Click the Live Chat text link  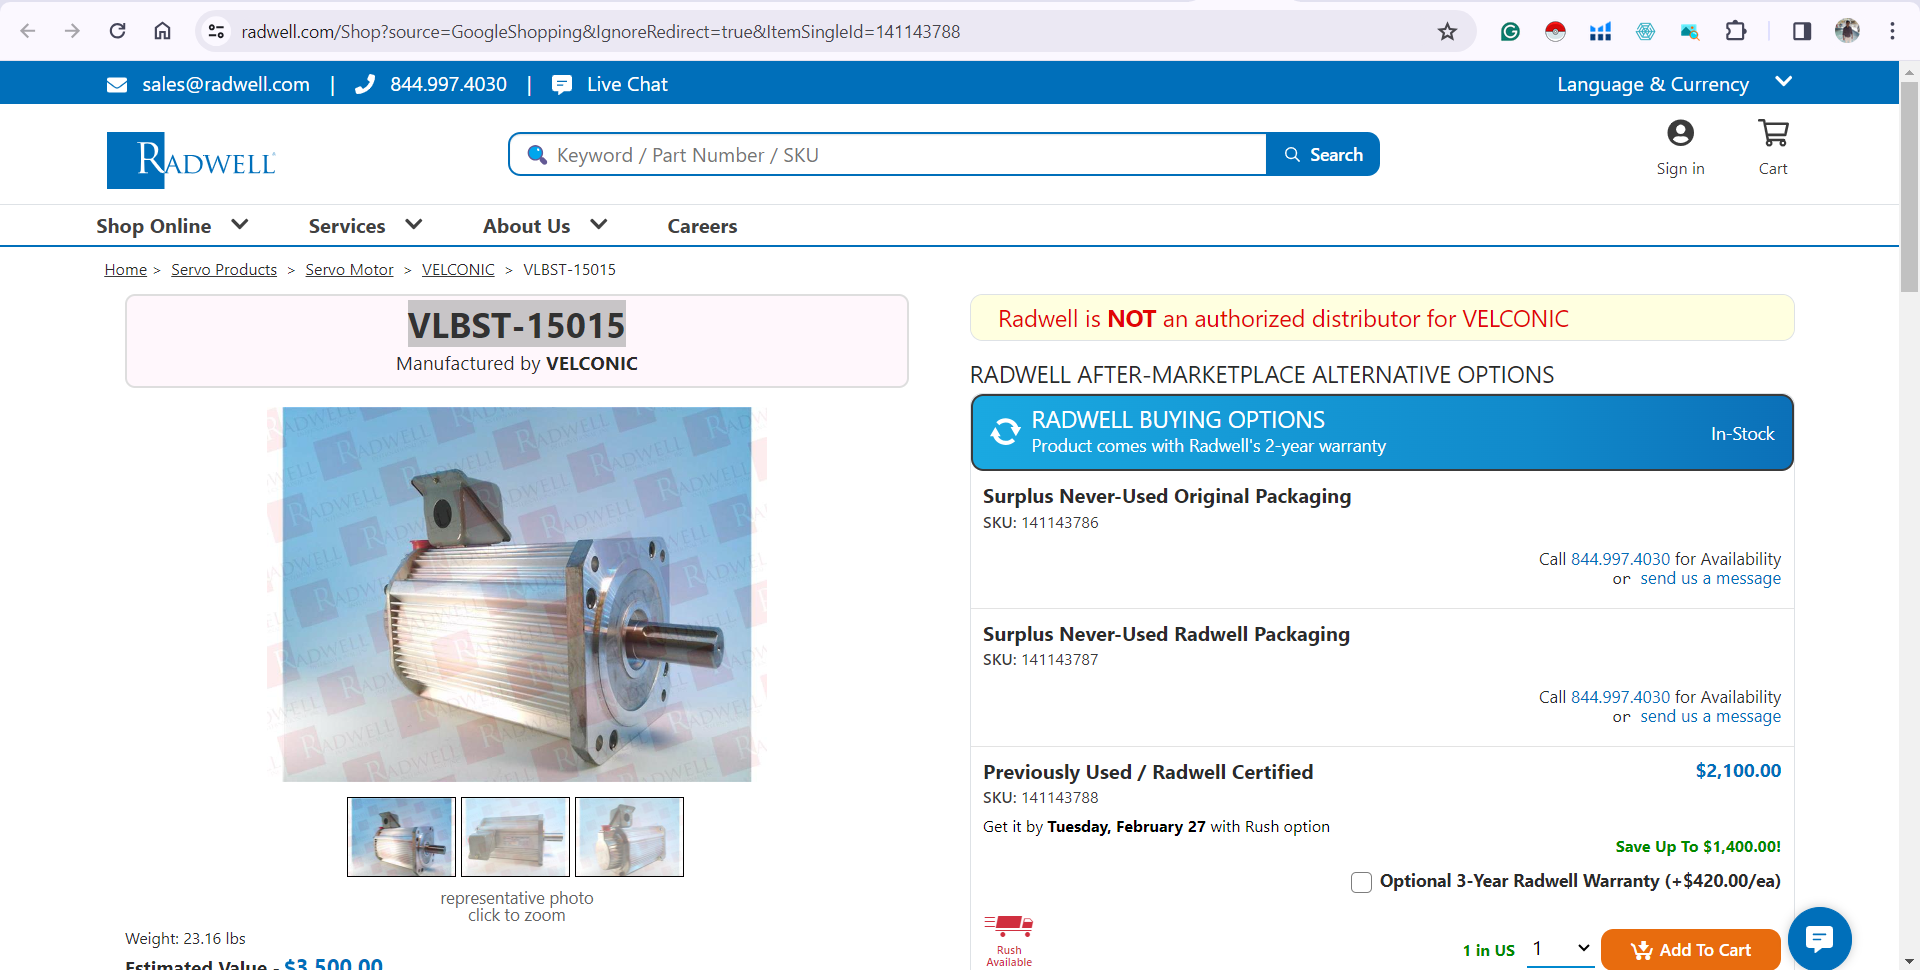tap(627, 84)
